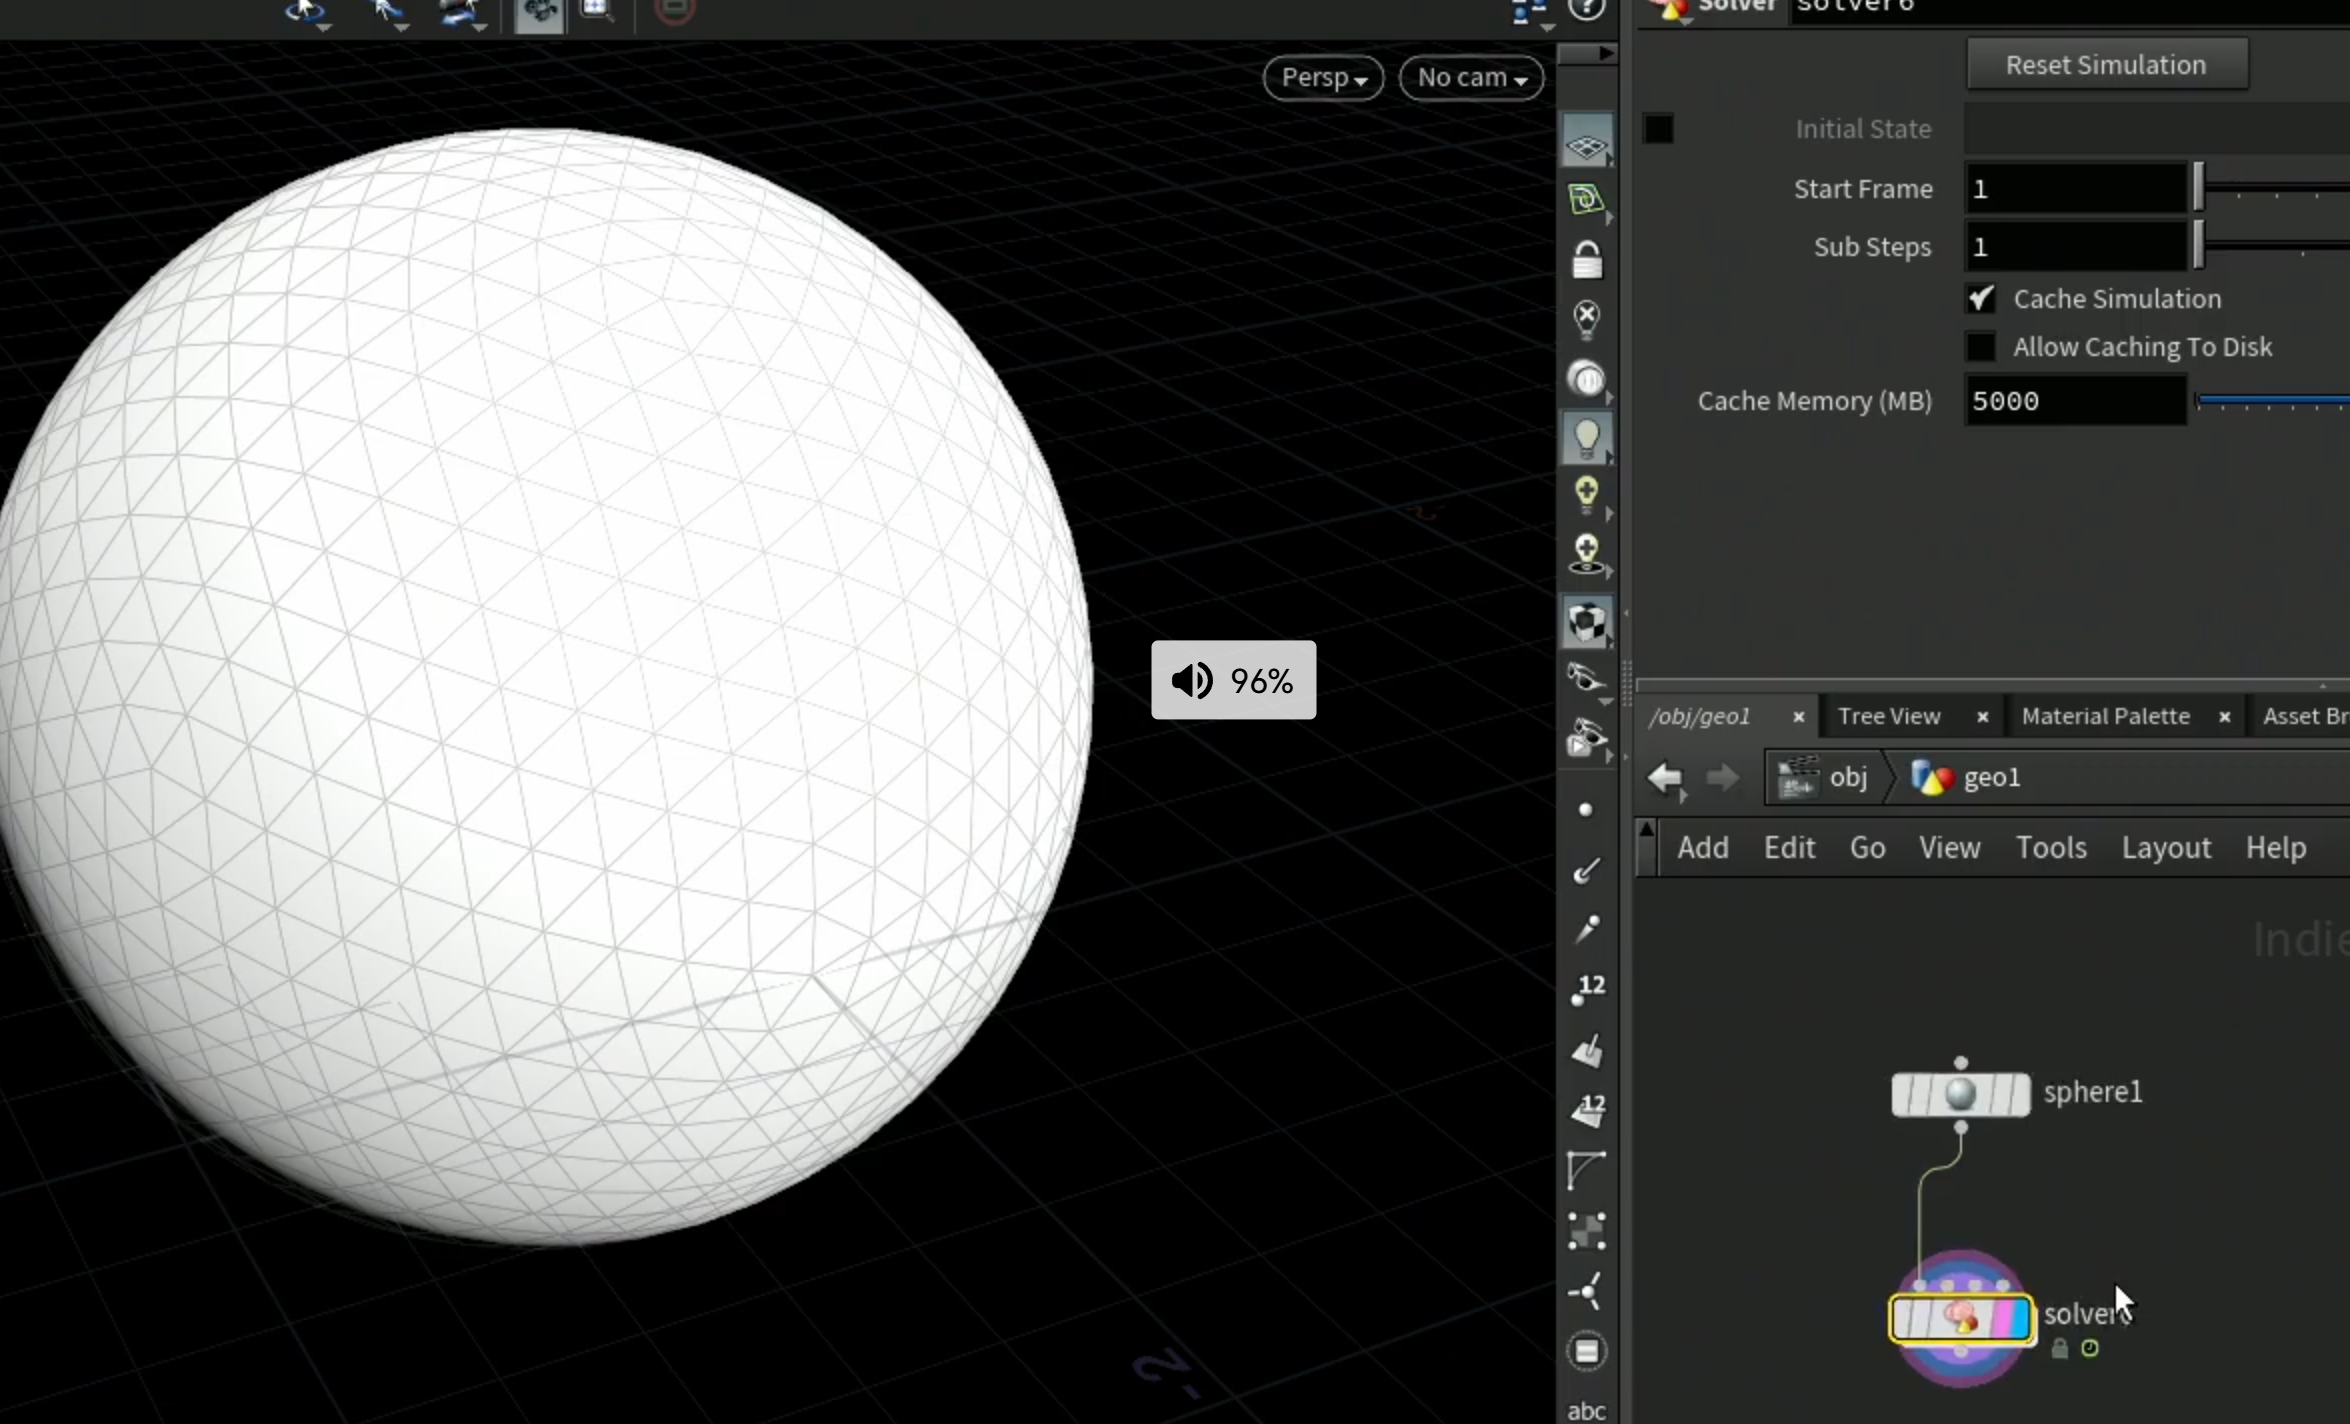The image size is (2350, 1424).
Task: Click the checkered sphere material display icon
Action: point(1586,622)
